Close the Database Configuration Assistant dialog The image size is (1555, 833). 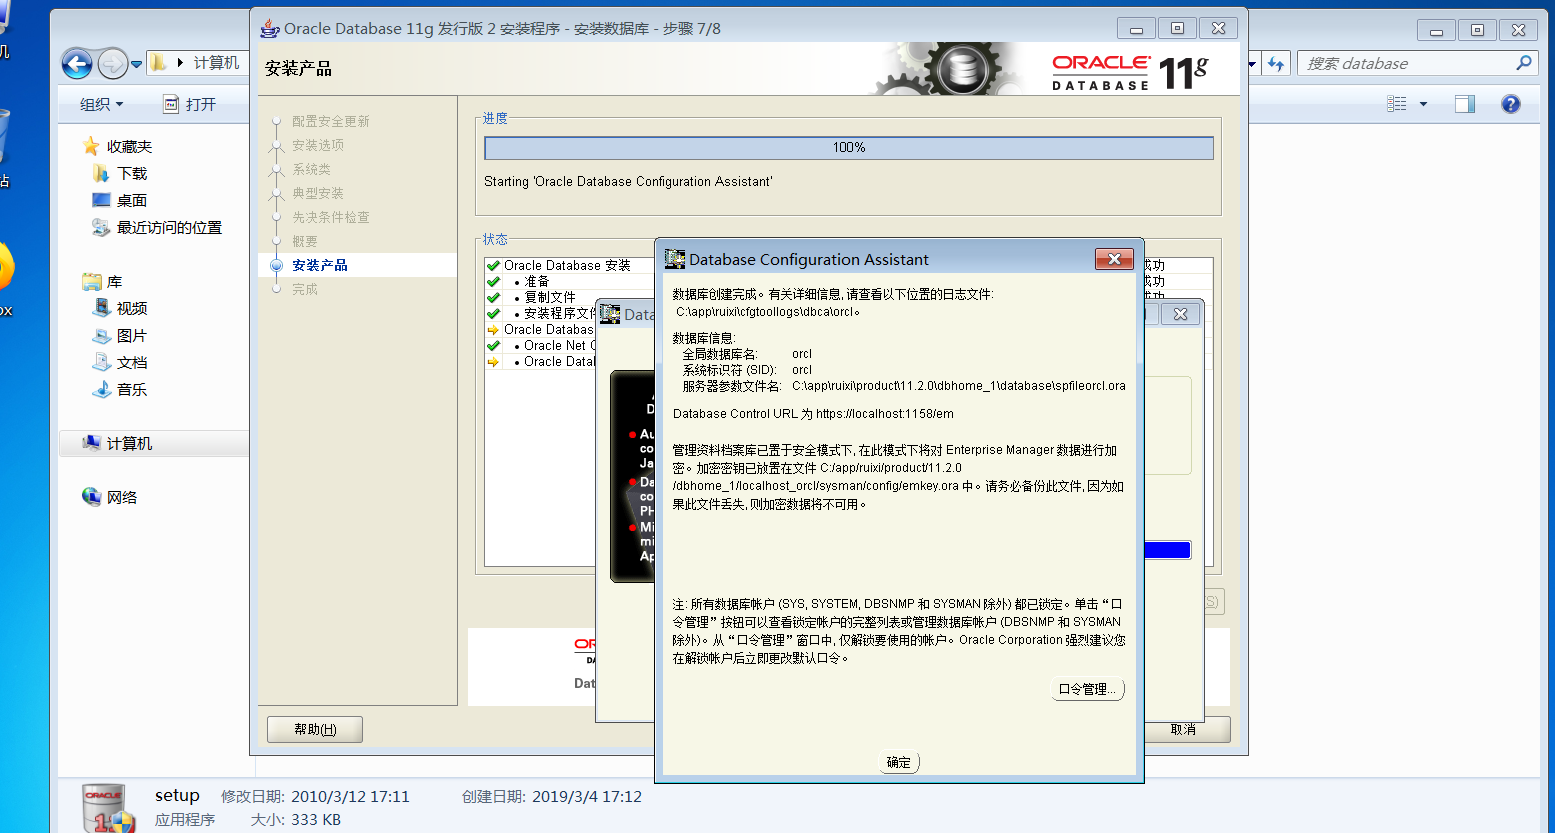tap(1114, 259)
